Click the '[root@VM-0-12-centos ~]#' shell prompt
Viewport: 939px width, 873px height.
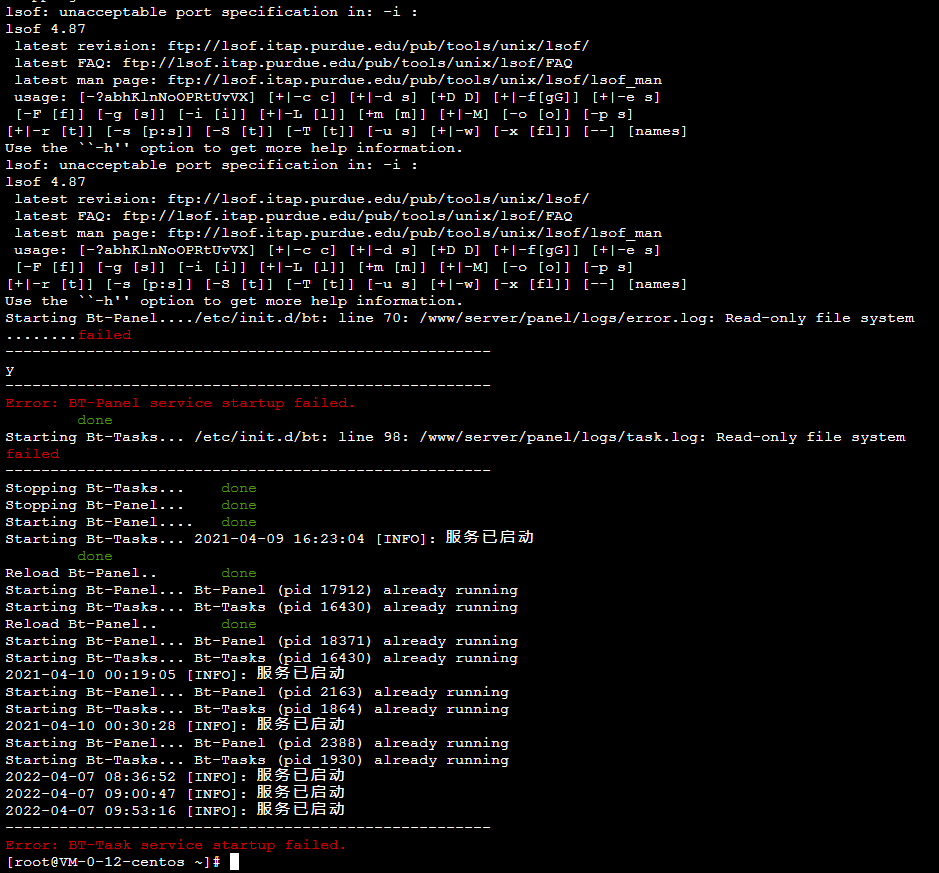pyautogui.click(x=113, y=862)
